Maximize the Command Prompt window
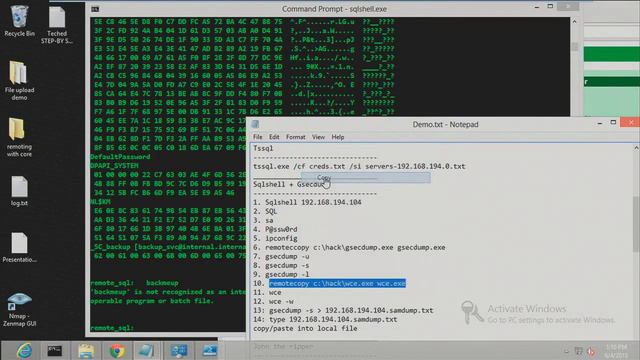The height and width of the screenshot is (360, 640). (550, 7)
